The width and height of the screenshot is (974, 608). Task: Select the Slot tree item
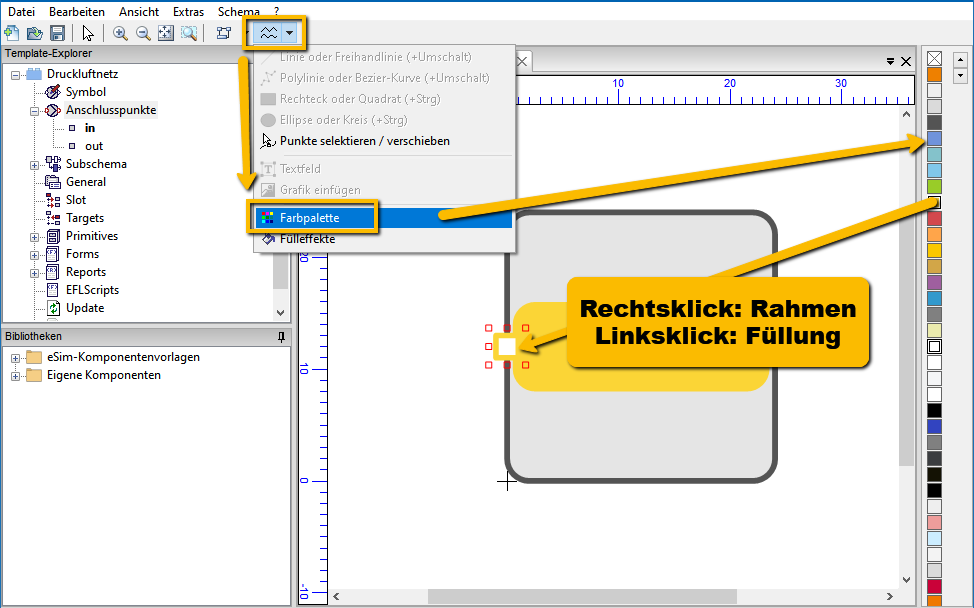[76, 200]
